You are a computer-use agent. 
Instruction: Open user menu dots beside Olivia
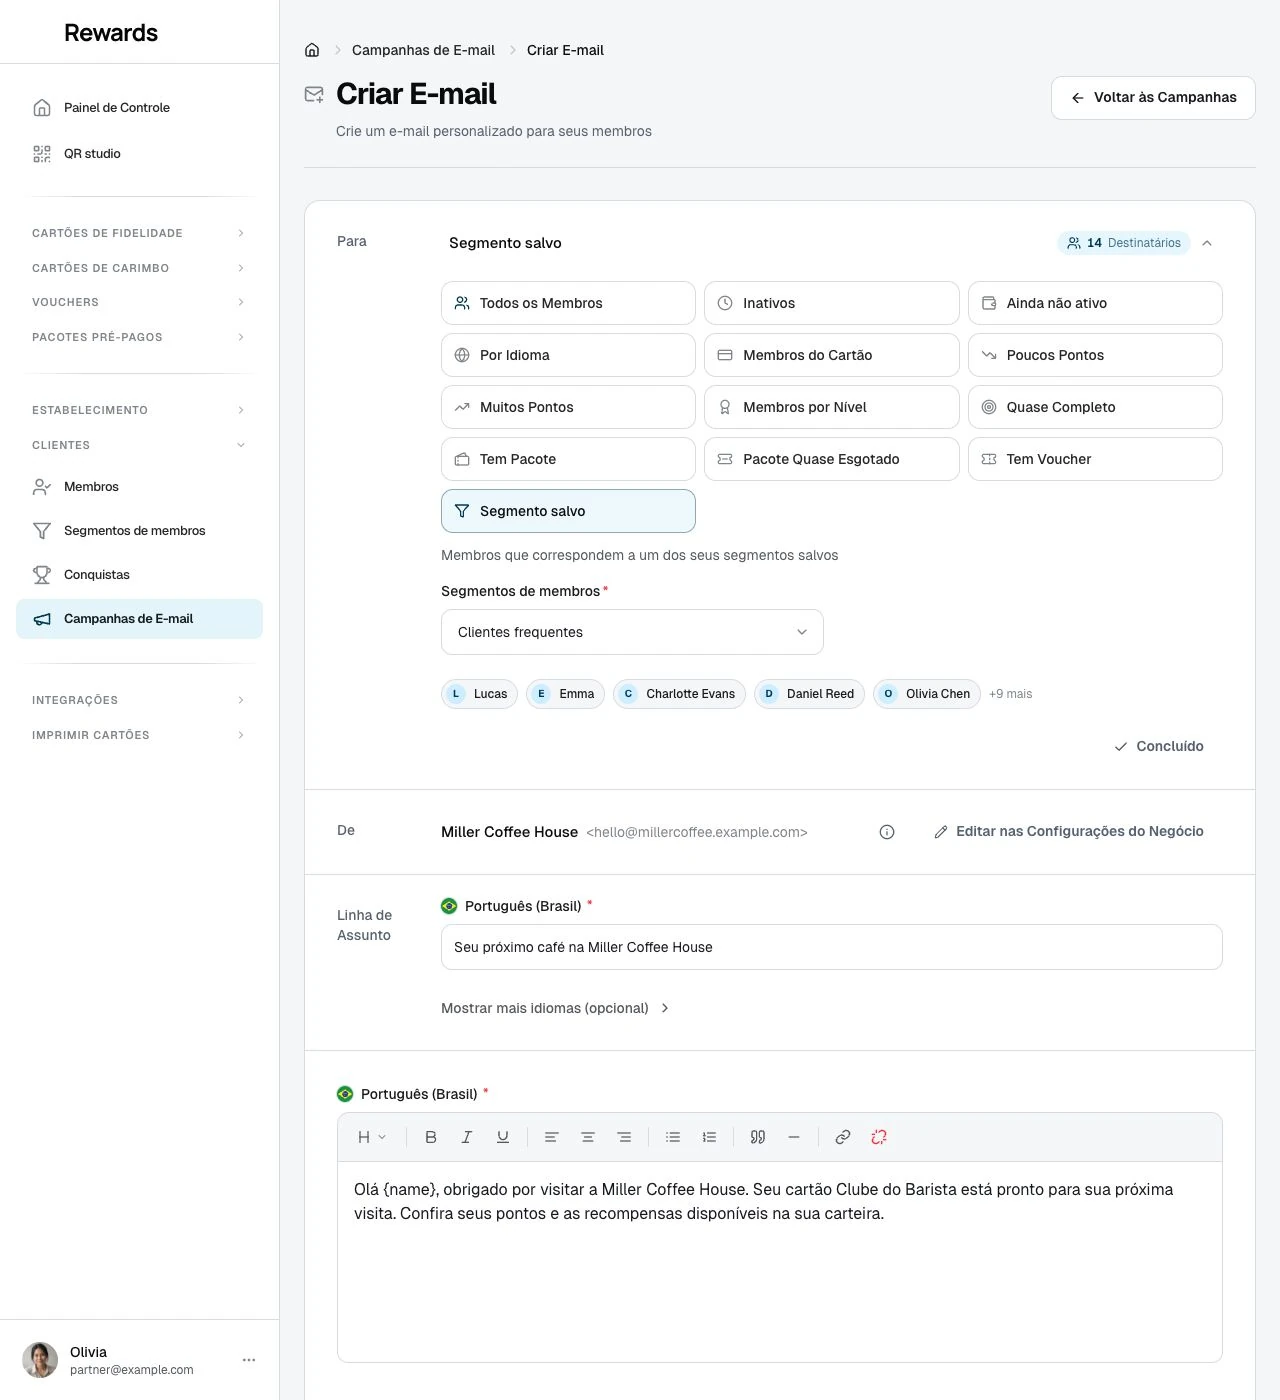point(249,1360)
